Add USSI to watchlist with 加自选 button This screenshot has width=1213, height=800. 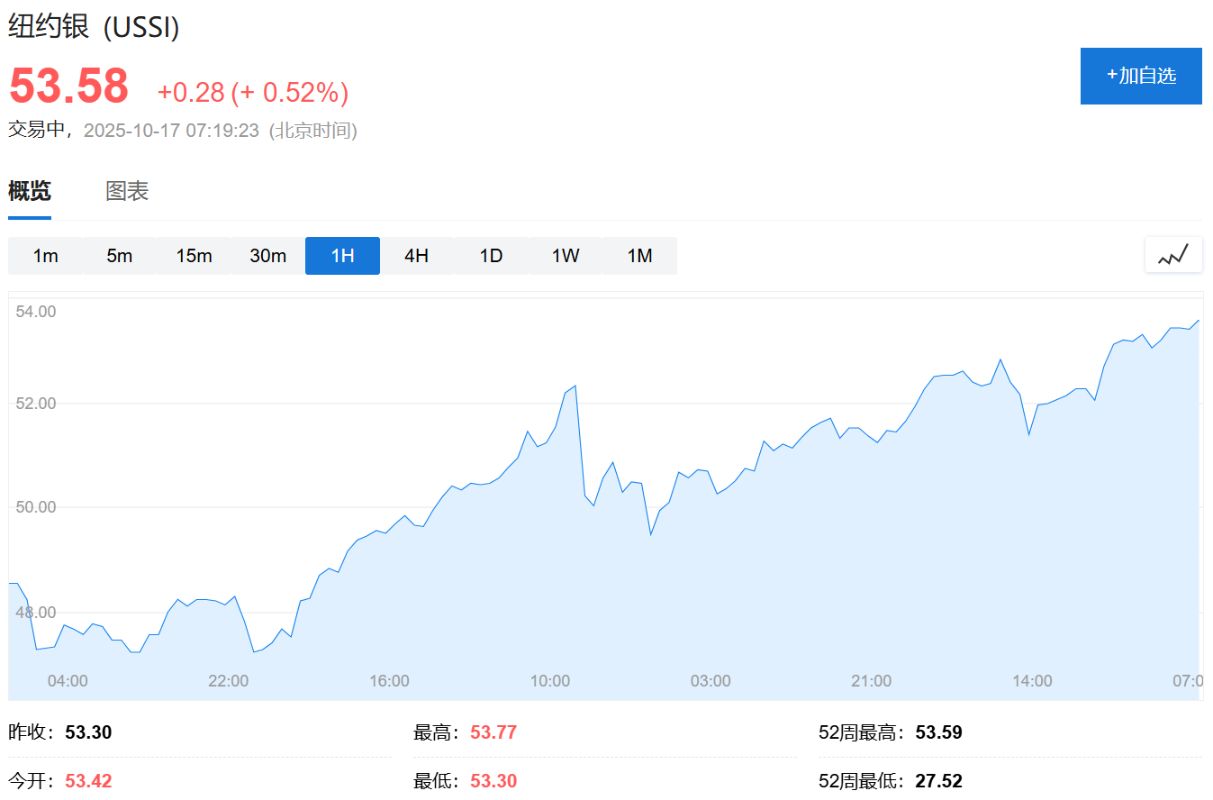(1141, 76)
